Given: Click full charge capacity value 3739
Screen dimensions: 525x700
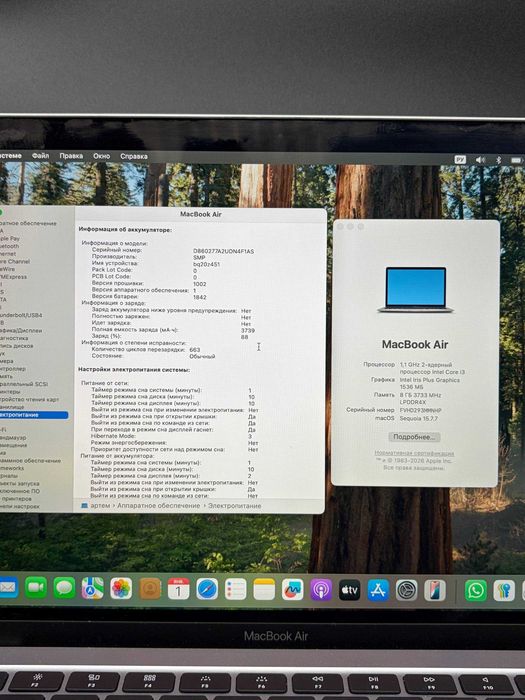Looking at the screenshot, I should (x=248, y=330).
